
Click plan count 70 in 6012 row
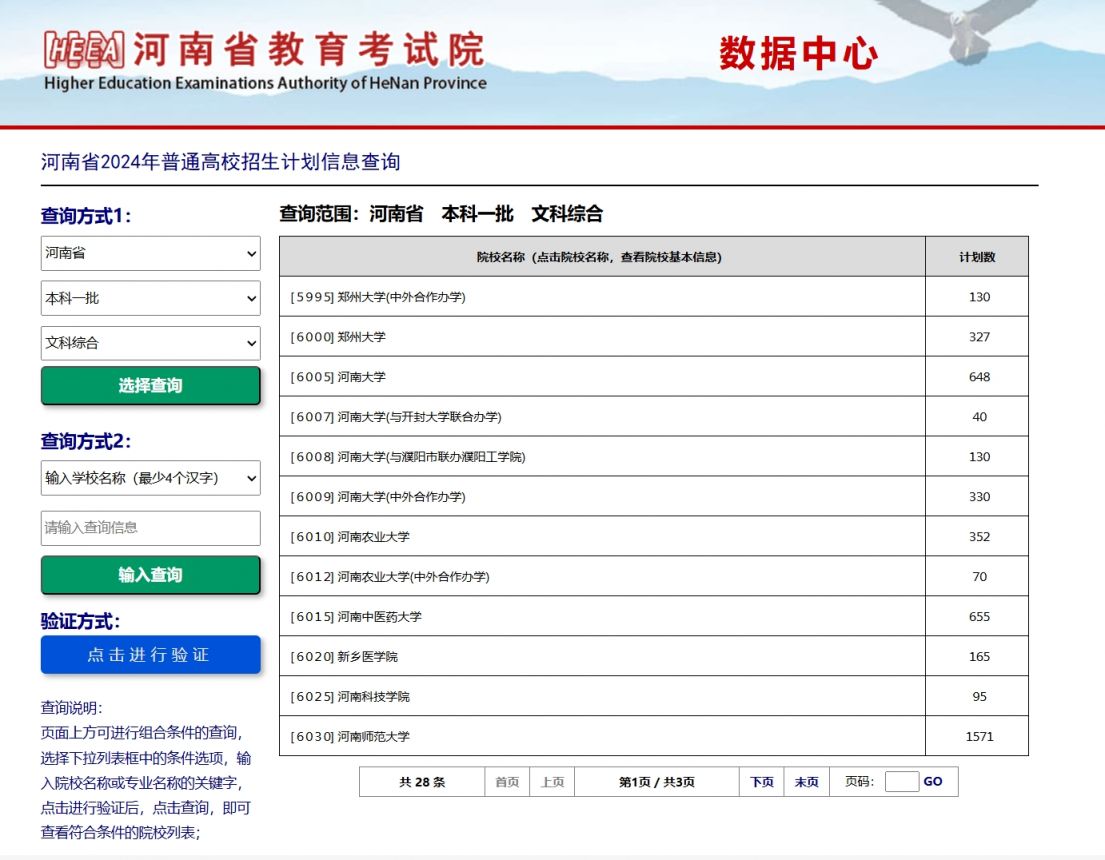[980, 577]
